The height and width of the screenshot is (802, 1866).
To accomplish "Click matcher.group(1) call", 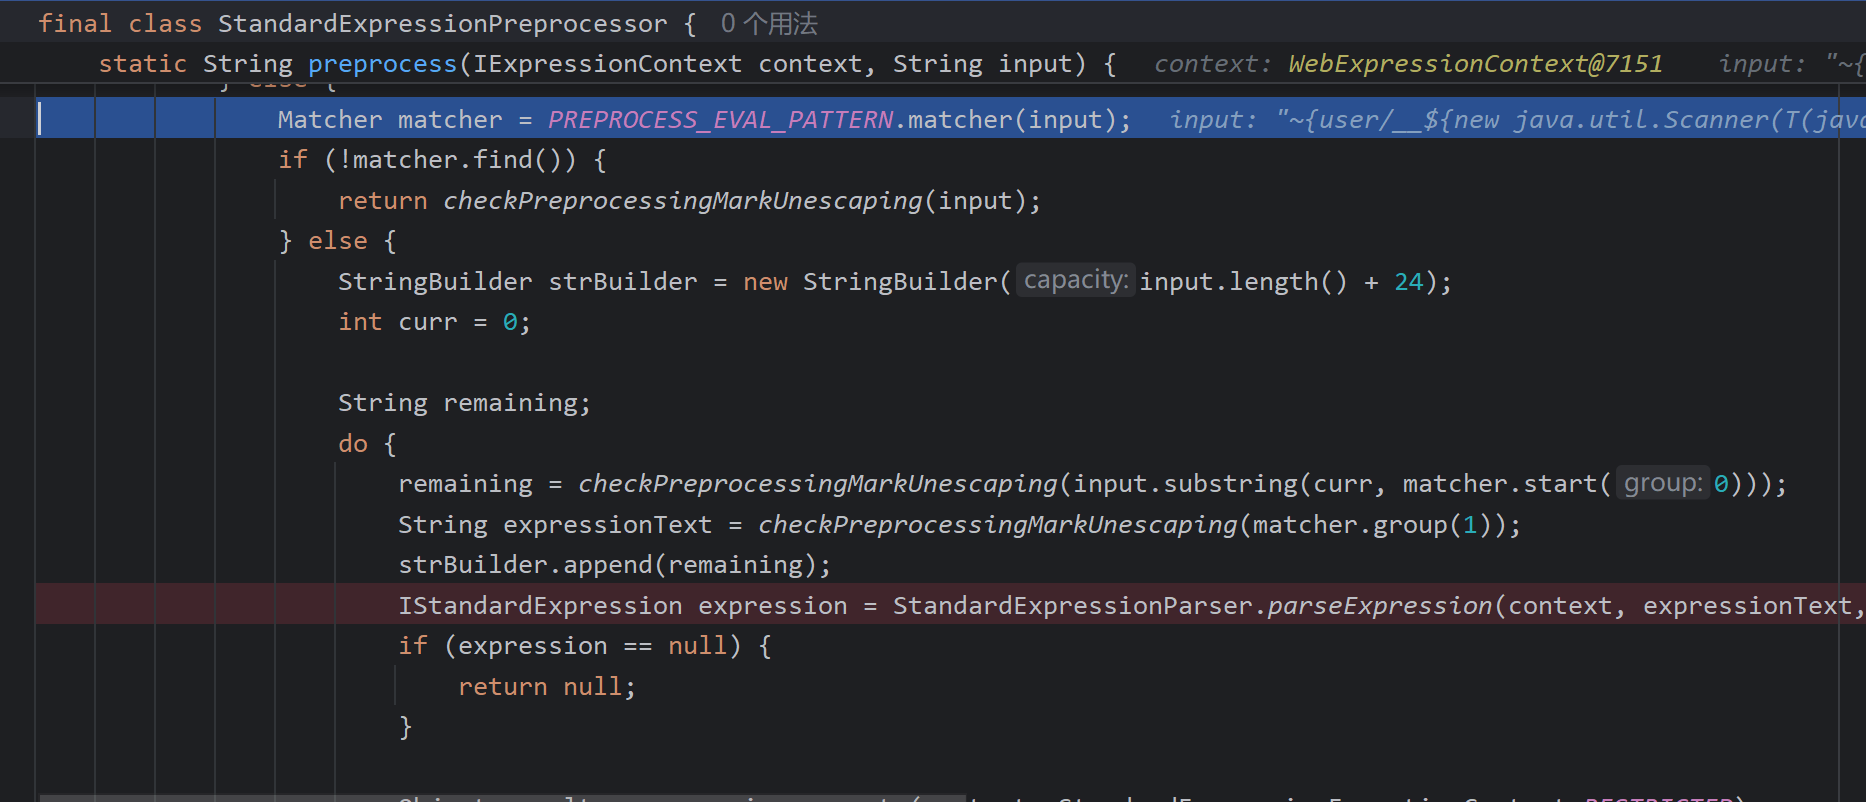I will [1373, 525].
